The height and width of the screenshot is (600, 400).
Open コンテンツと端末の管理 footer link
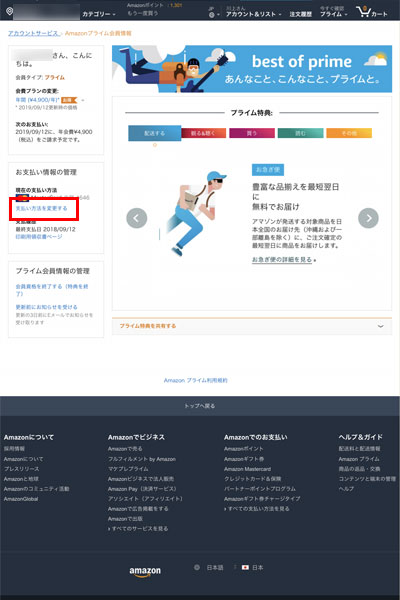[x=367, y=479]
